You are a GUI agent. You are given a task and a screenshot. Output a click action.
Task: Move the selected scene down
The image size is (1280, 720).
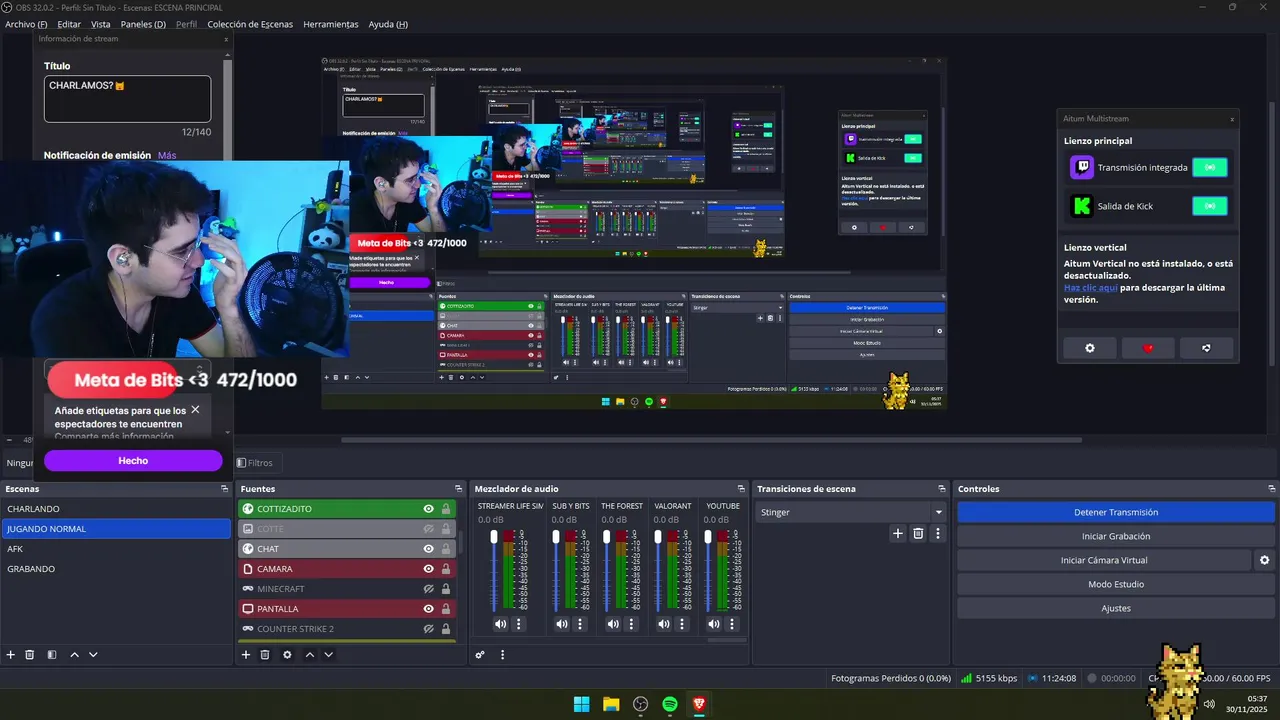tap(93, 655)
